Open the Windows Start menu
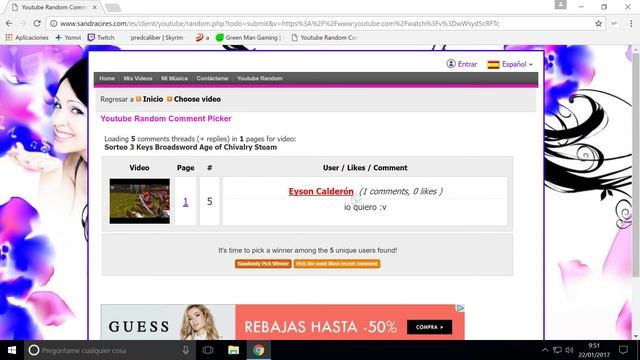This screenshot has width=640, height=360. pyautogui.click(x=12, y=350)
